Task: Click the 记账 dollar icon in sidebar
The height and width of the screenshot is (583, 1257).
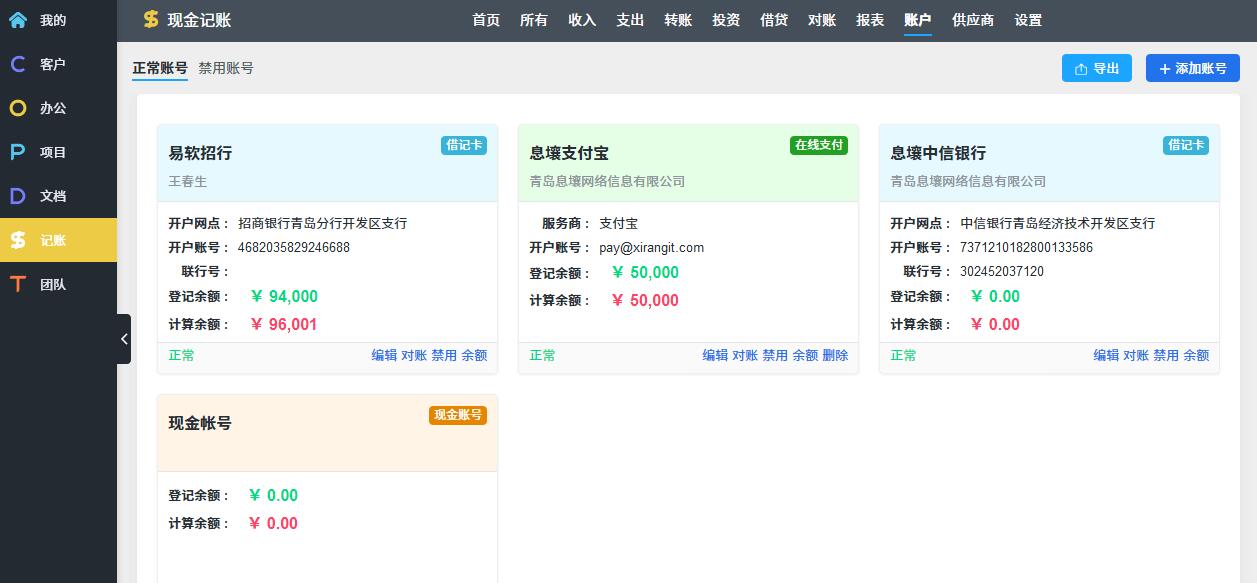Action: (x=18, y=240)
